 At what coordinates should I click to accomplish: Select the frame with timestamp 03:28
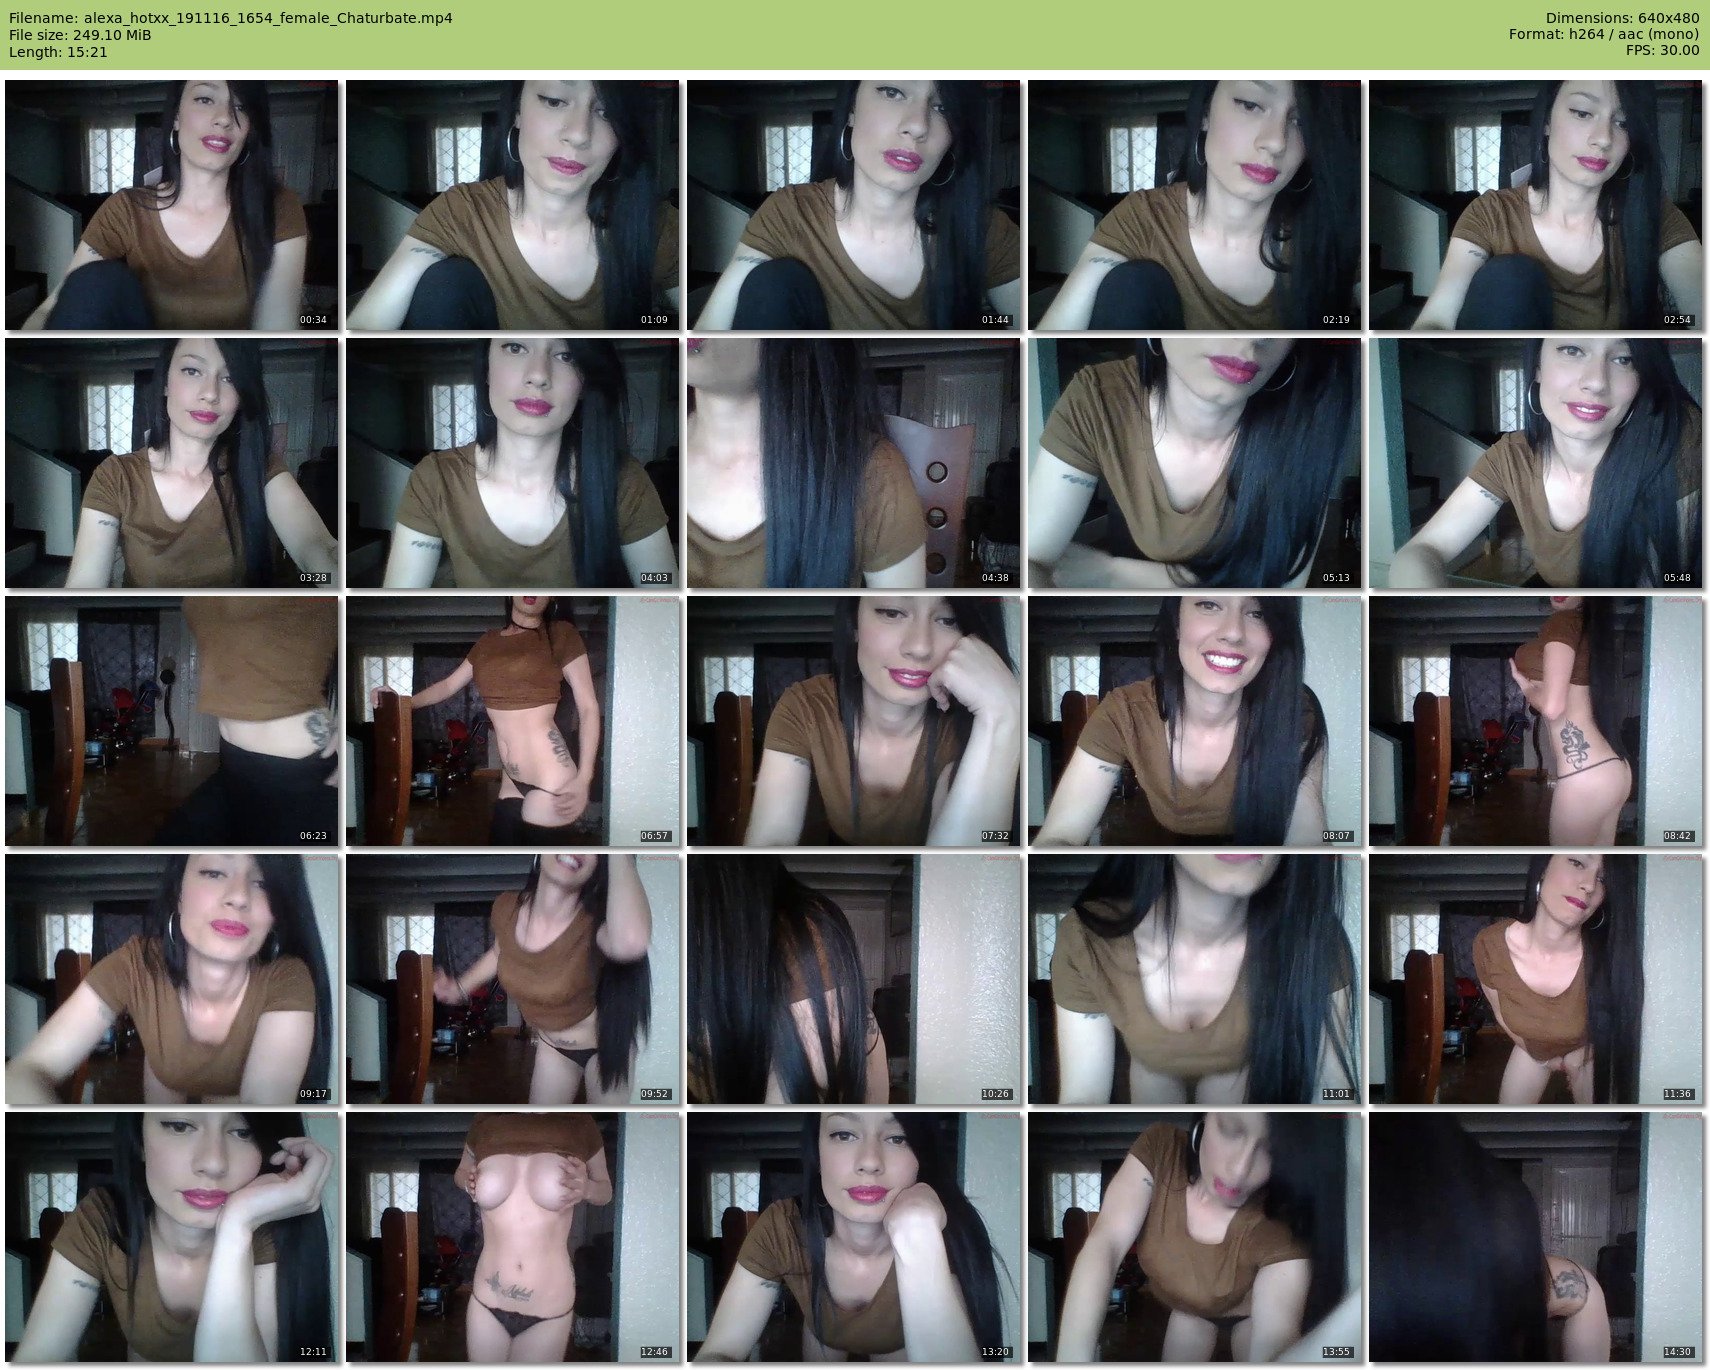pos(171,463)
